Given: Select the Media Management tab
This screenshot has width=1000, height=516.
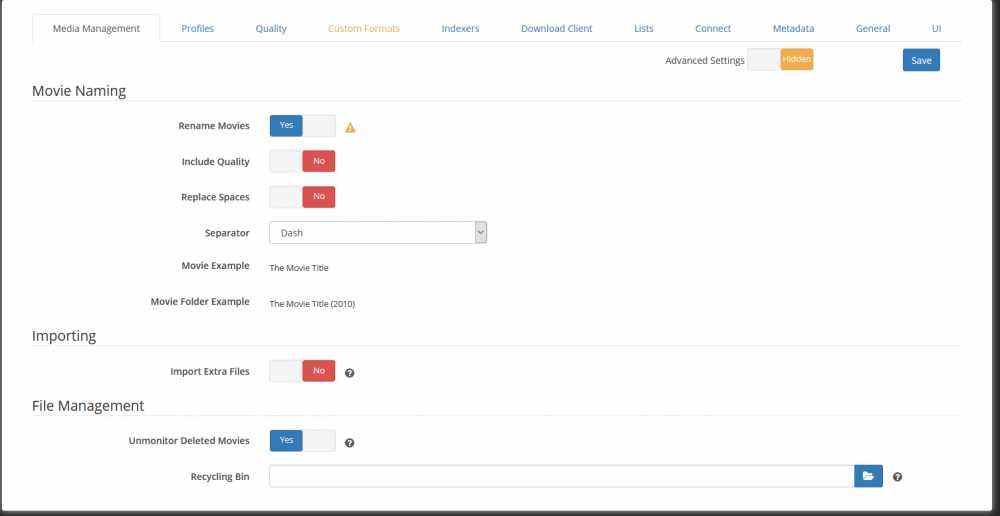Looking at the screenshot, I should [96, 28].
